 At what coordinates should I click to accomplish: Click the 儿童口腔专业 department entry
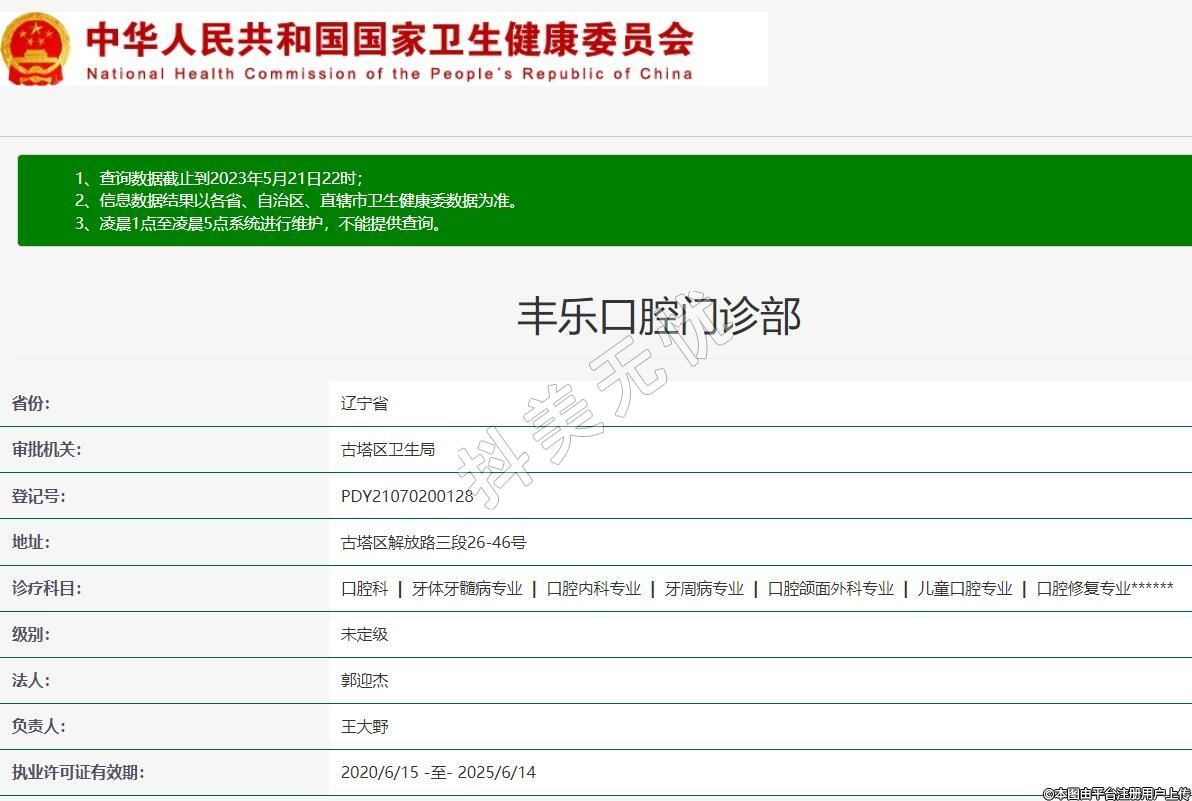coord(964,589)
